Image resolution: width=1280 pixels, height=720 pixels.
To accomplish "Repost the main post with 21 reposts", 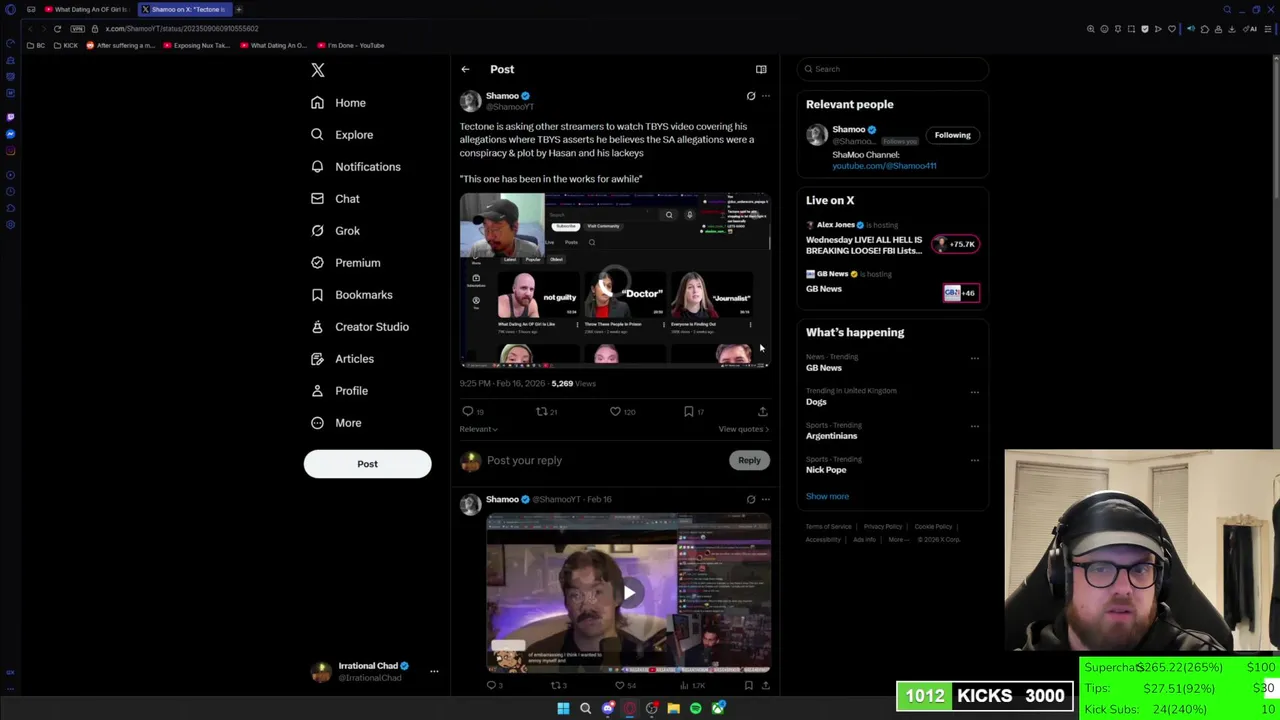I will (x=546, y=411).
